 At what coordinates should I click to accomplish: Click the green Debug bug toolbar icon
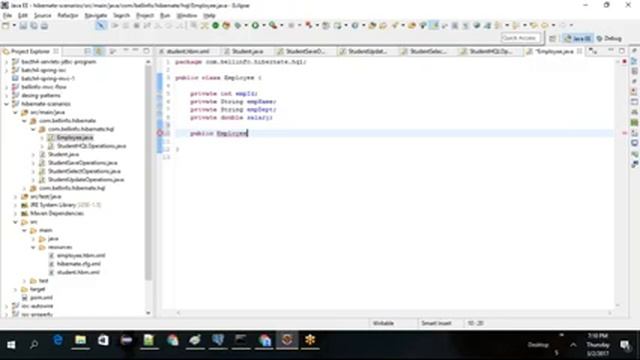[x=238, y=26]
